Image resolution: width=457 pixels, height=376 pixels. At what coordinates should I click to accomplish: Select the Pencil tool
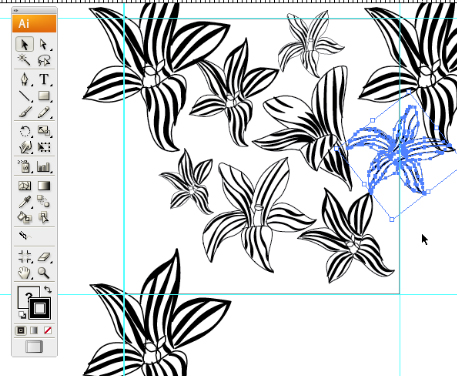44,112
